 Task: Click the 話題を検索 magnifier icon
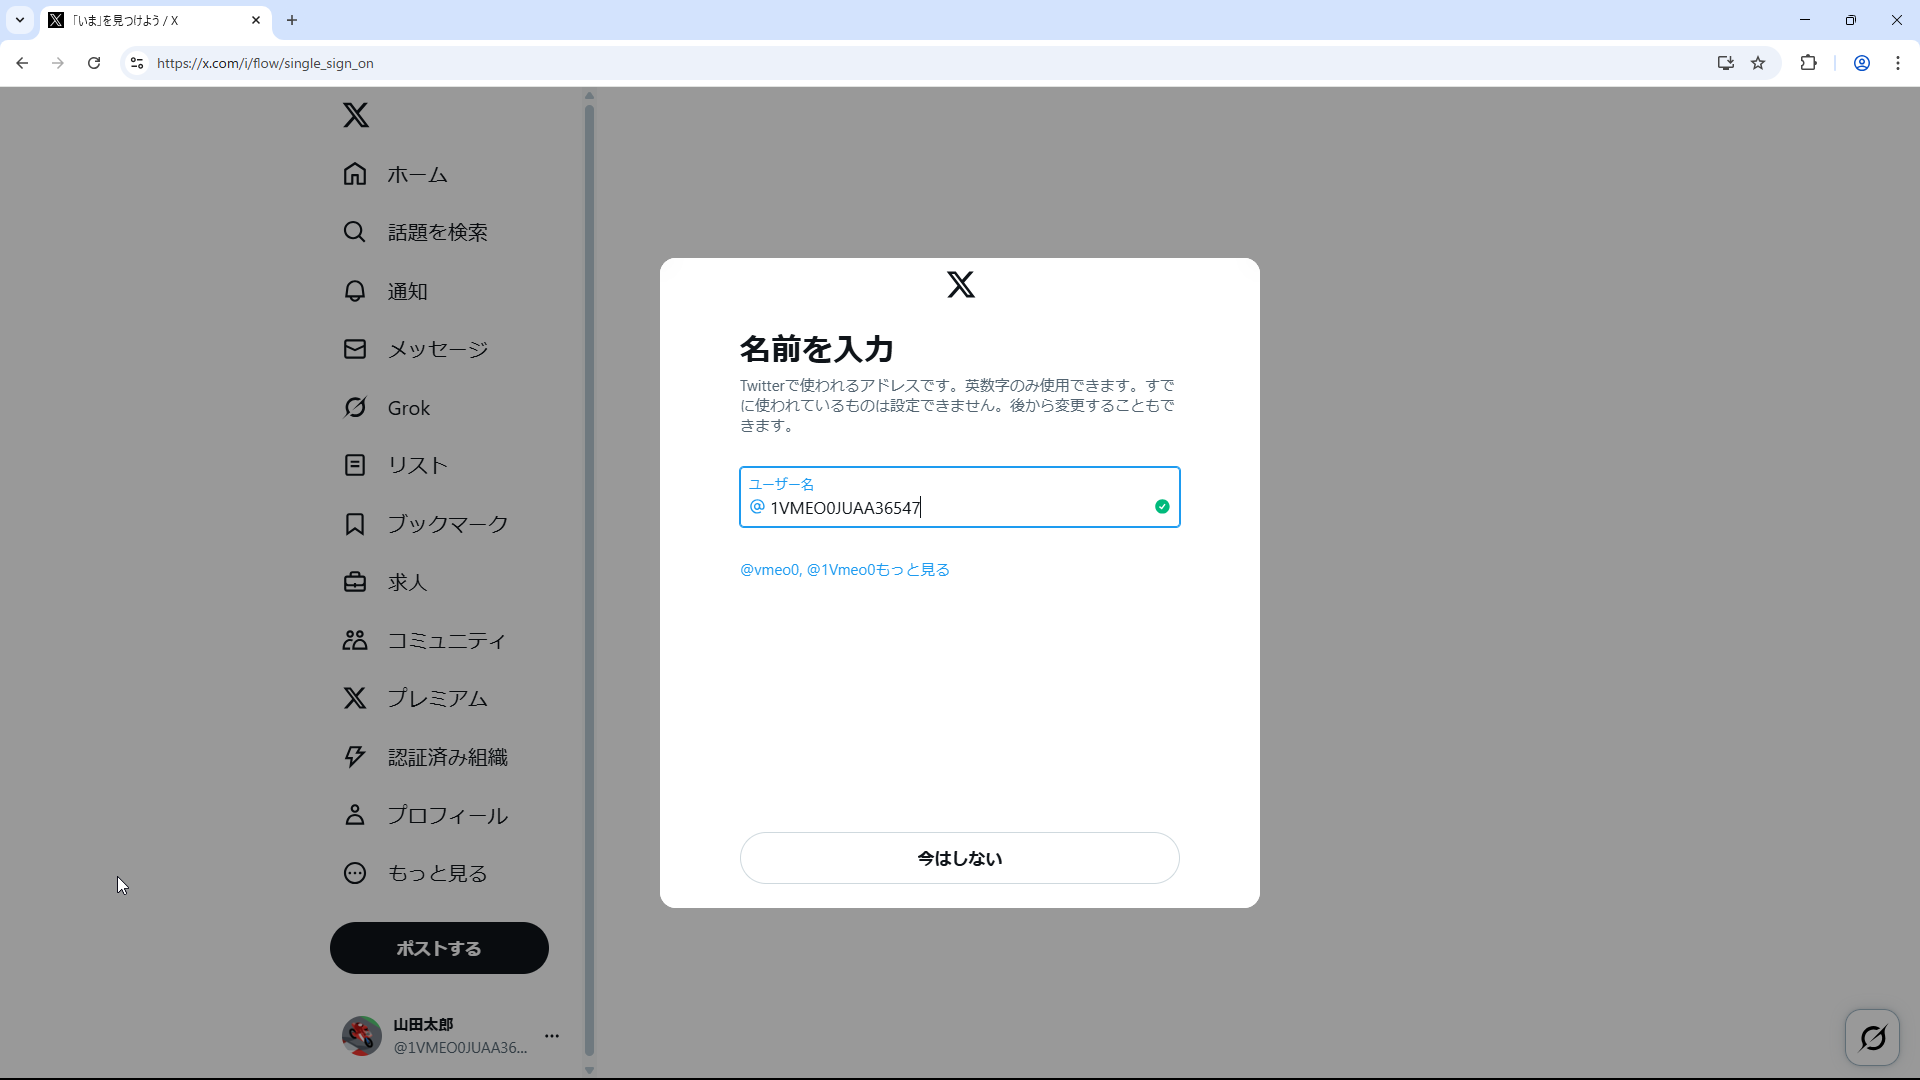tap(355, 232)
